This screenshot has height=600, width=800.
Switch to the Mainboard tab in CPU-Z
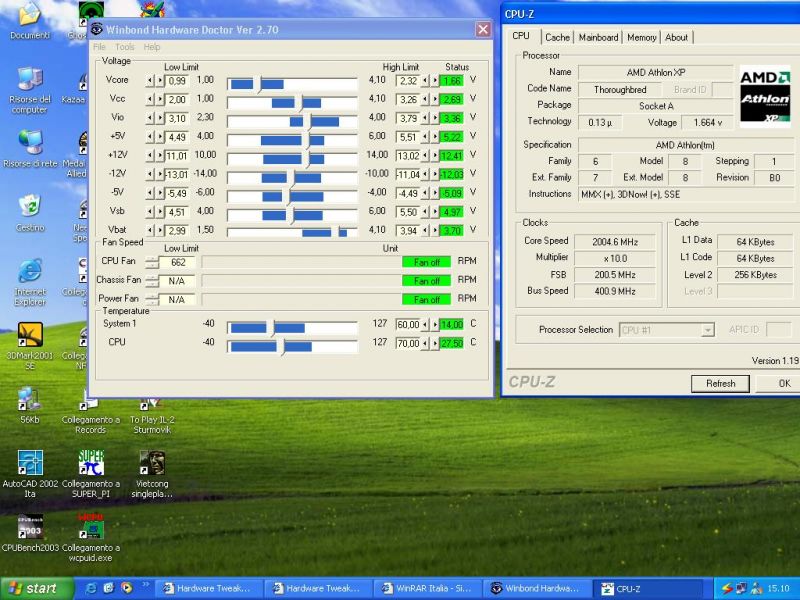pyautogui.click(x=598, y=37)
